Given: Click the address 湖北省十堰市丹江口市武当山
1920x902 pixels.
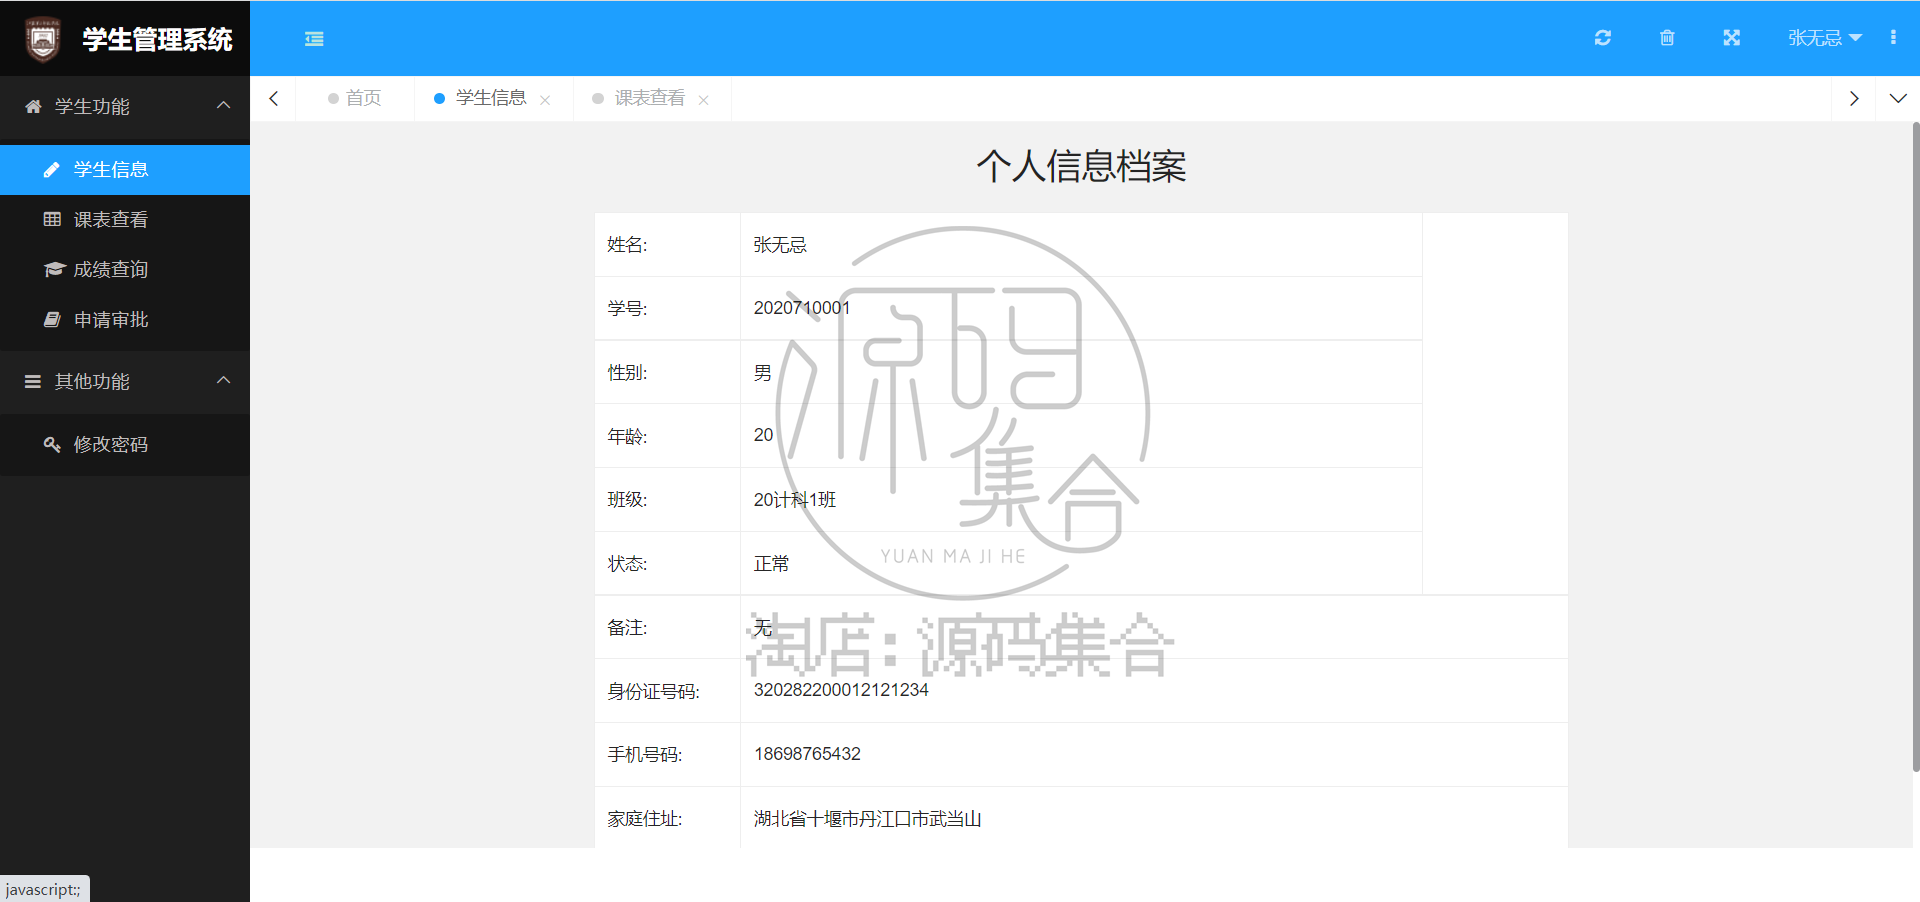Looking at the screenshot, I should (867, 819).
